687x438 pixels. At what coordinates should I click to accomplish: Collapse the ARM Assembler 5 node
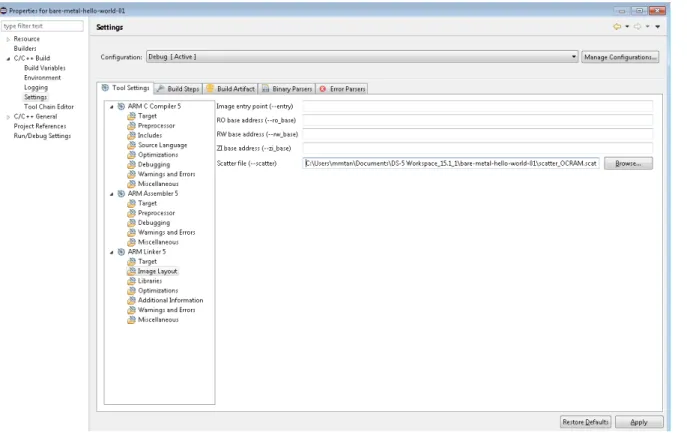(x=111, y=194)
